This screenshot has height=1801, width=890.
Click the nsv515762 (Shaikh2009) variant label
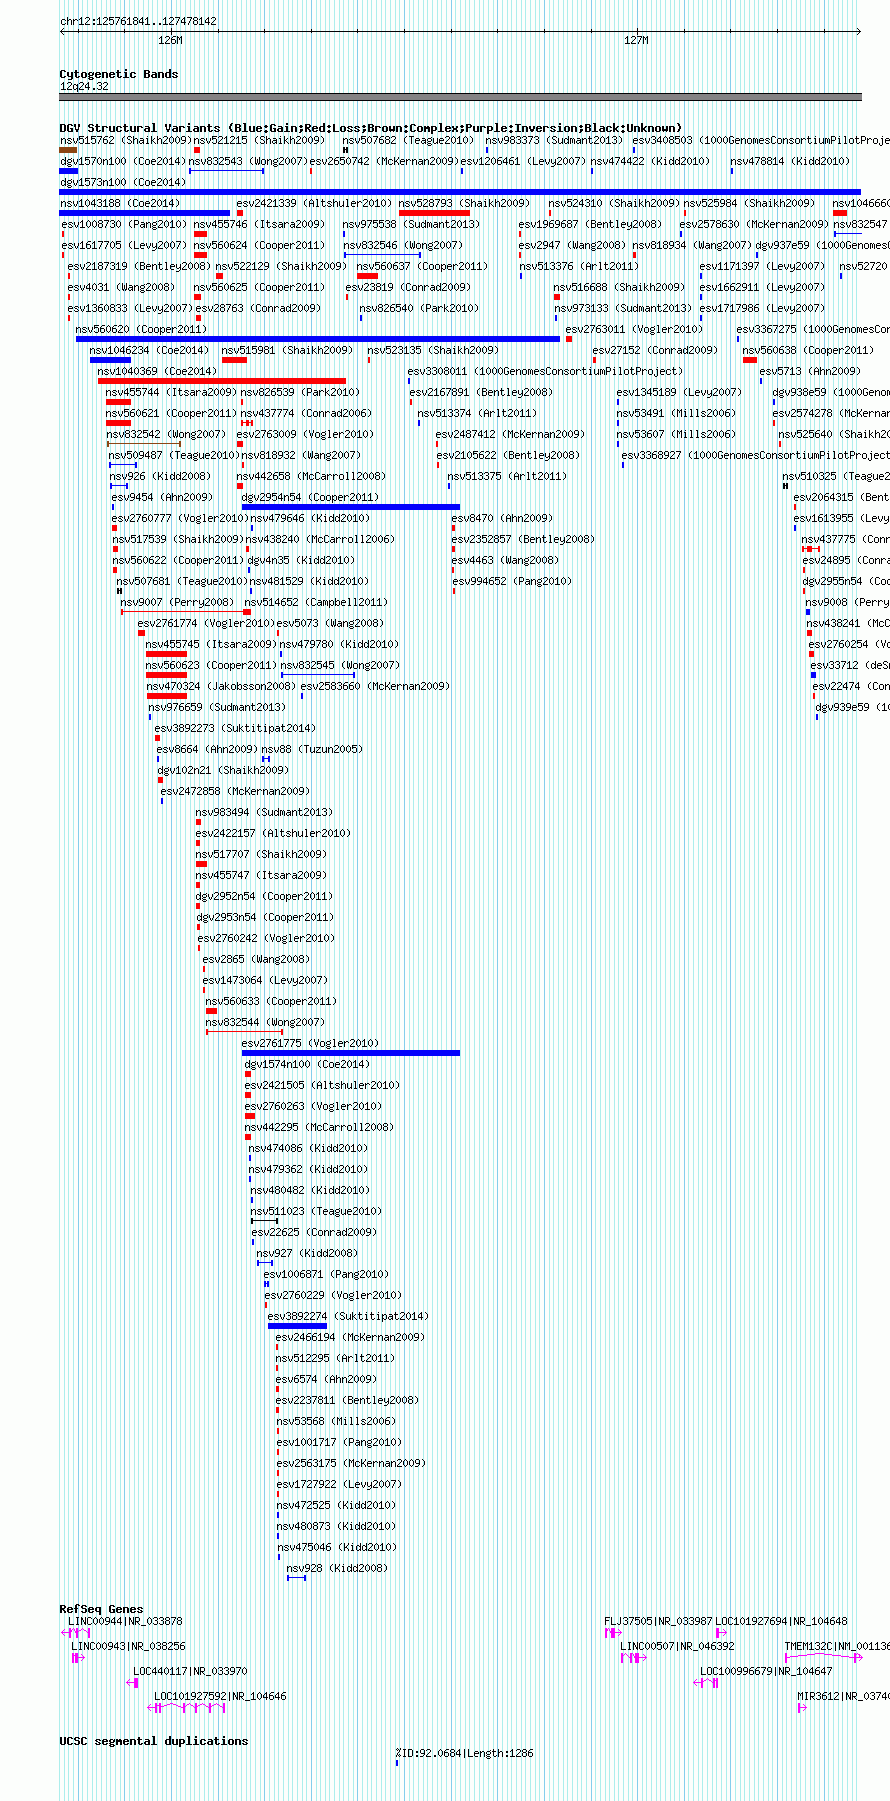pos(125,140)
